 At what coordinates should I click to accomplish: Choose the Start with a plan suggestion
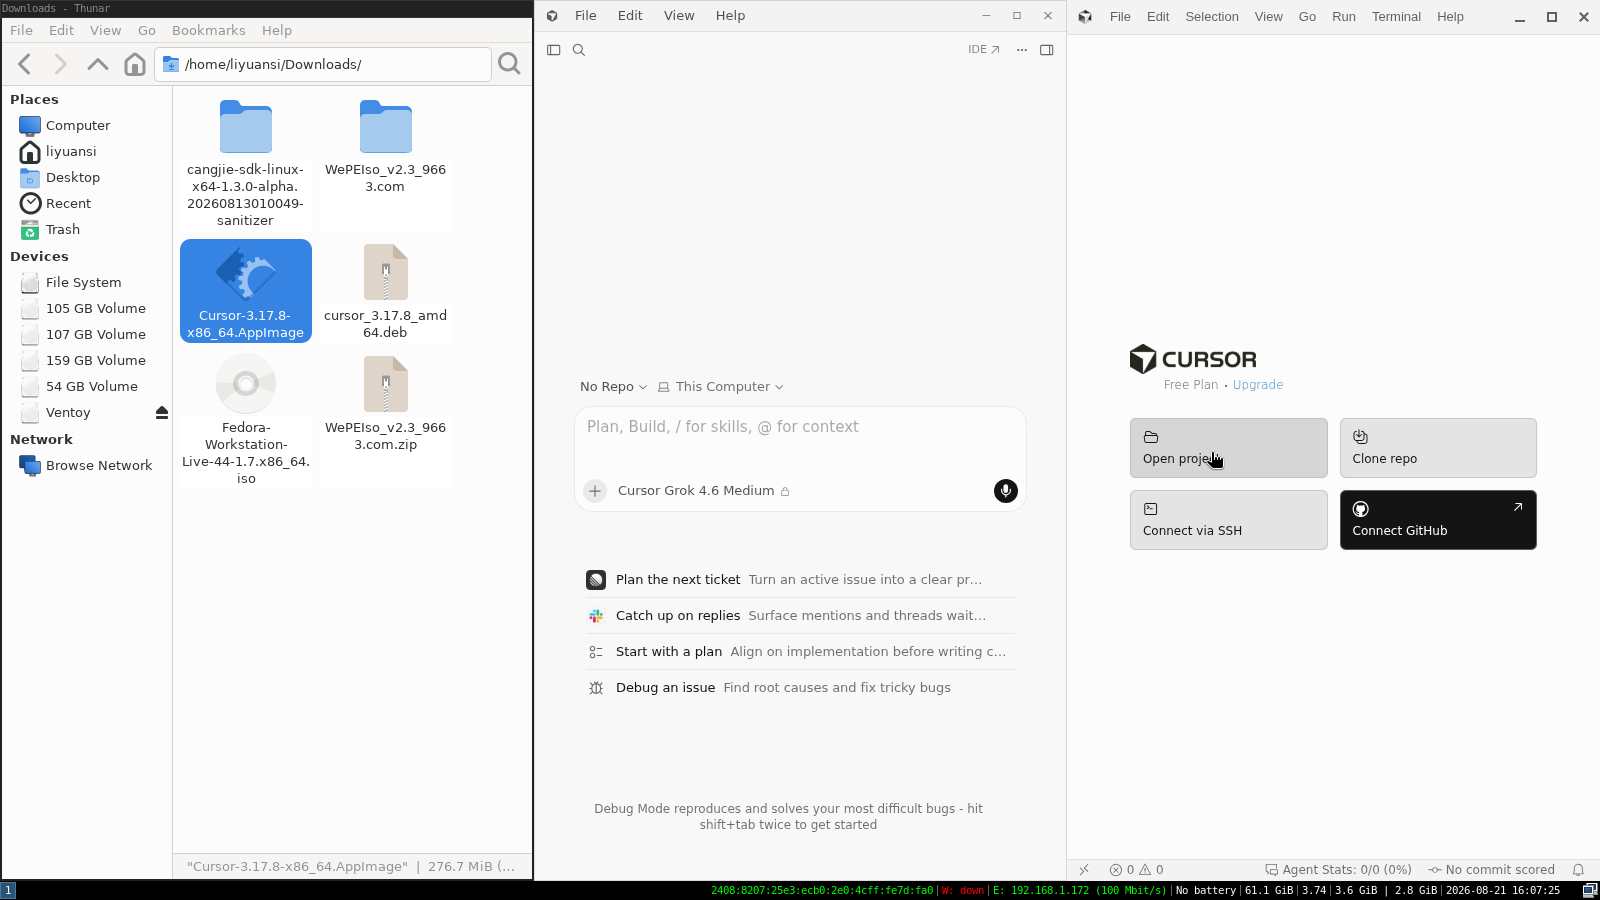tap(800, 652)
